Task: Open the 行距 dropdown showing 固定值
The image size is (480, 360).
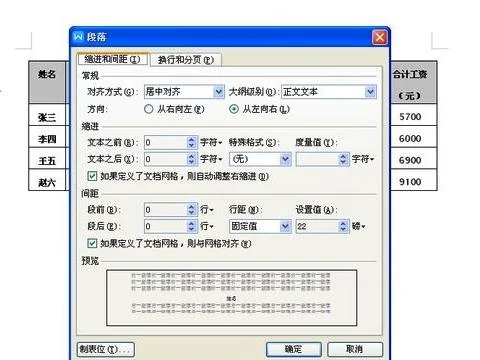Action: (260, 226)
